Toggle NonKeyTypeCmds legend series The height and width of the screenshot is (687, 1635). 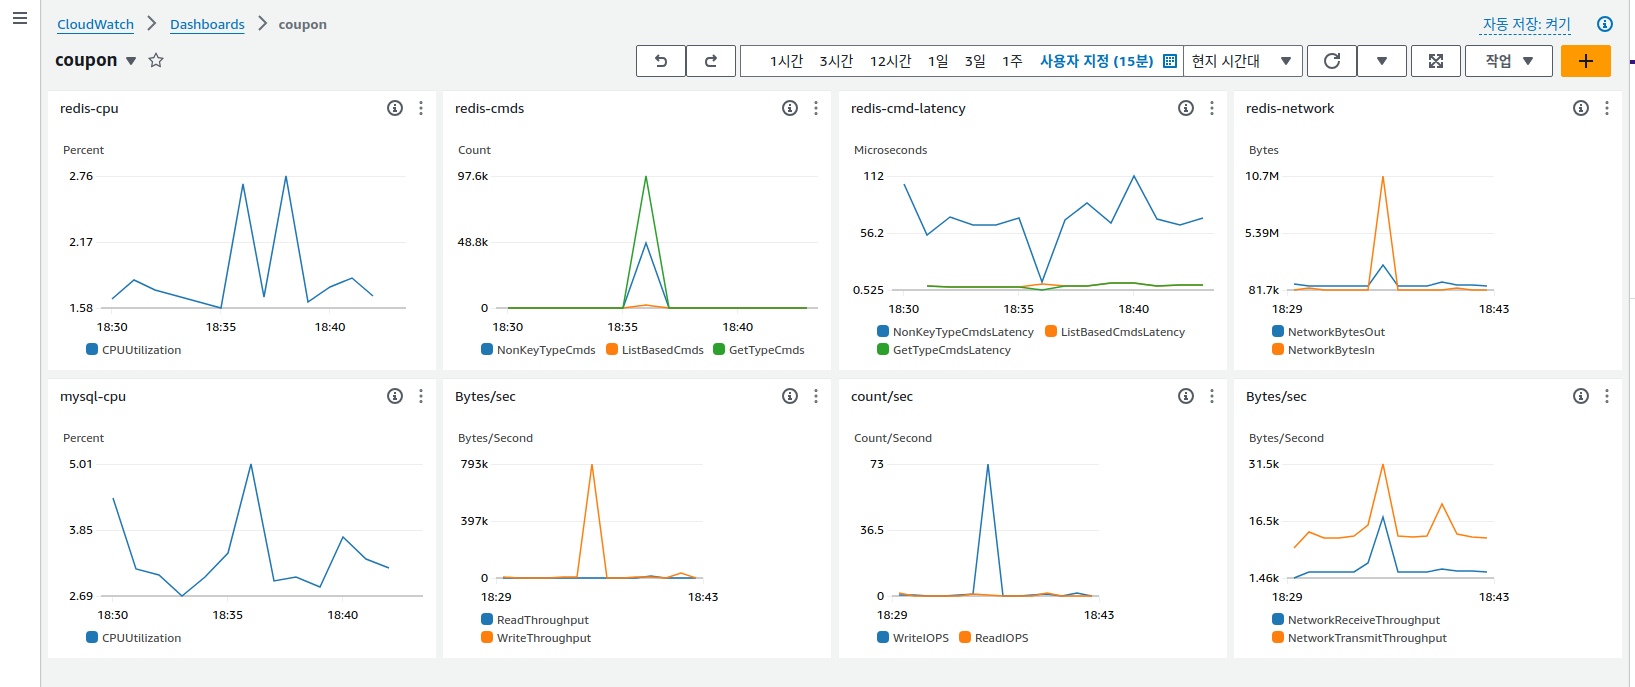[x=538, y=350]
